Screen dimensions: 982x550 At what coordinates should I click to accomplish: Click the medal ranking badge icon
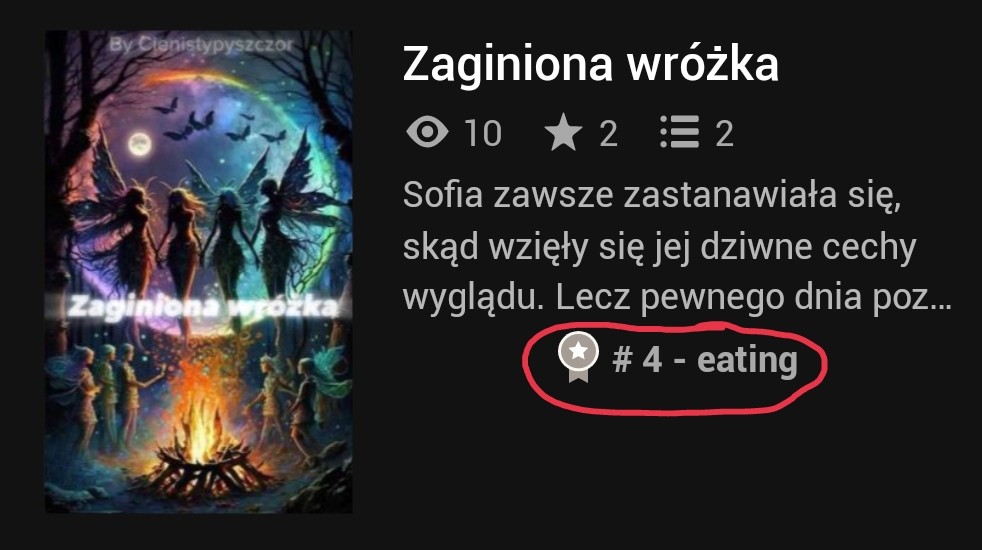click(x=578, y=357)
